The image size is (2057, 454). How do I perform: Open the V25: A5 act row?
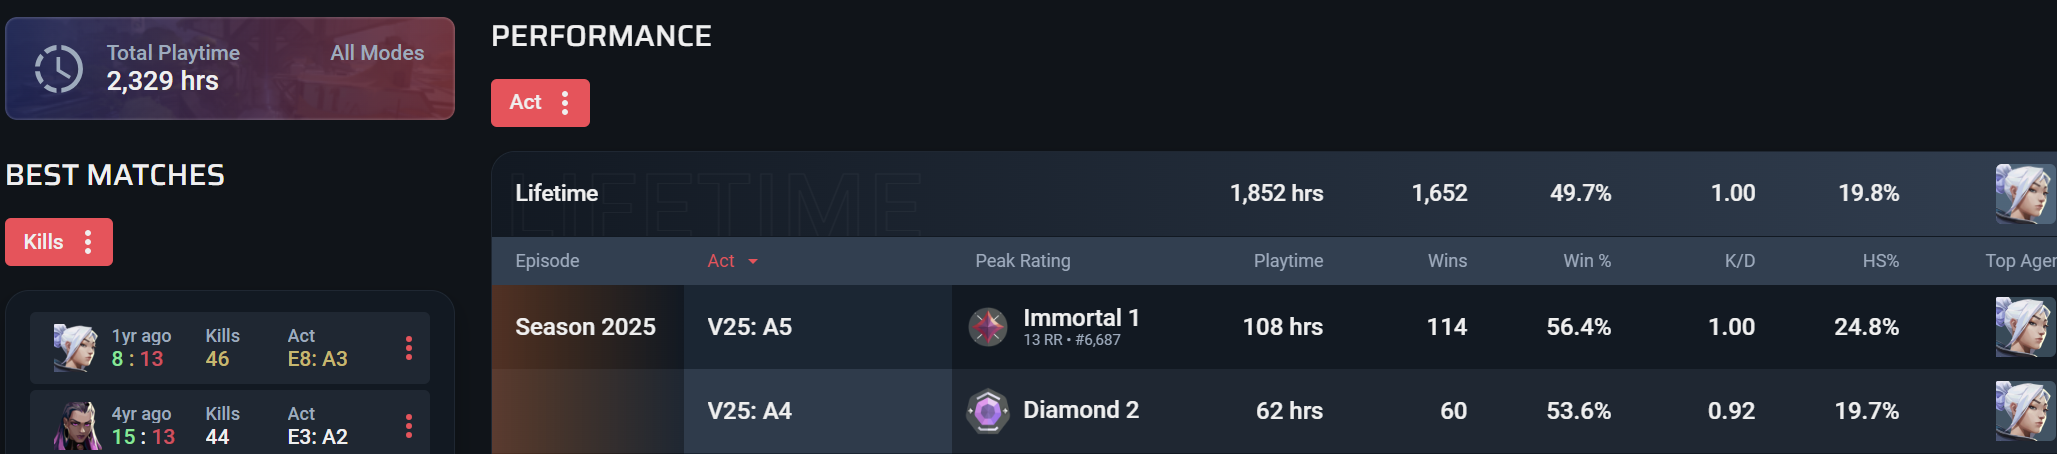[749, 327]
